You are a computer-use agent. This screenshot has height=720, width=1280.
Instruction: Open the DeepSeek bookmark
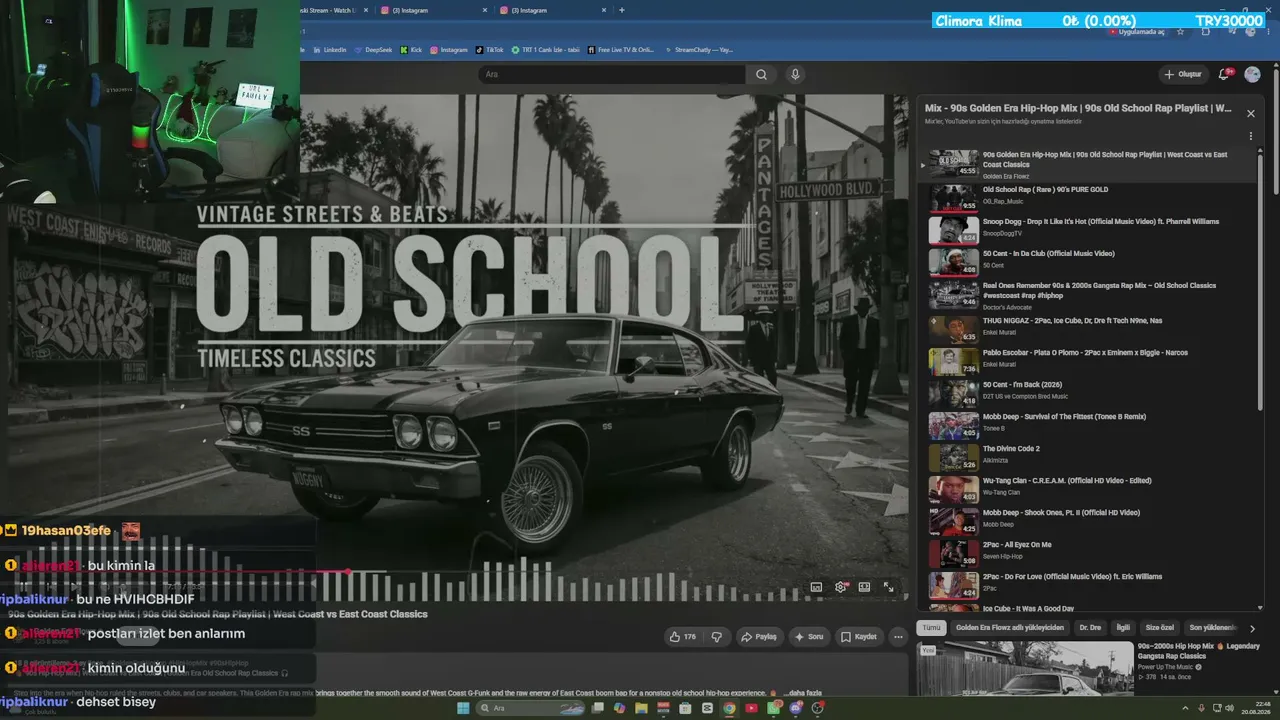[374, 49]
